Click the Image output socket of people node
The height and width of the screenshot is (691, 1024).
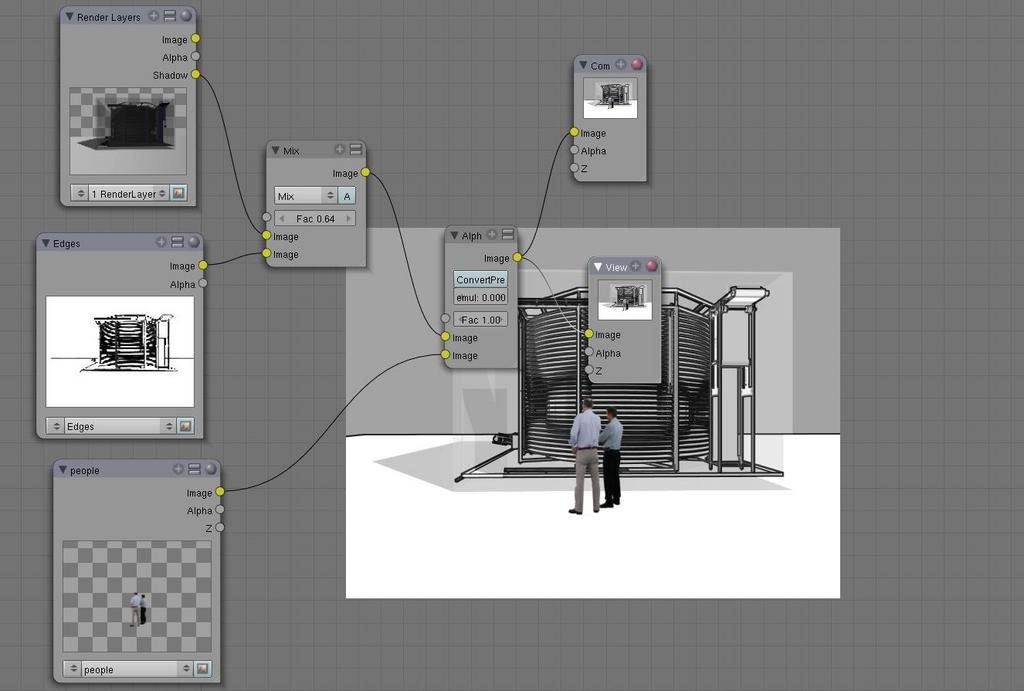pos(220,491)
